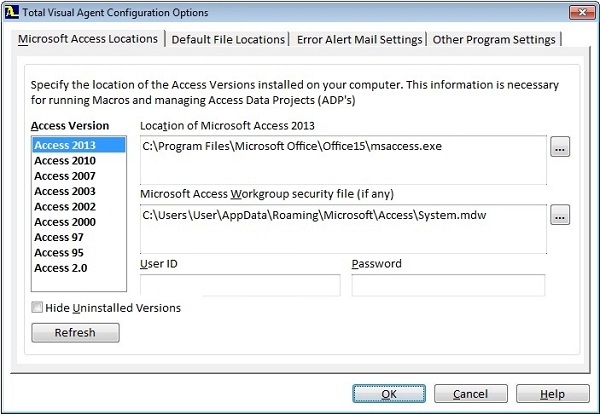
Task: Enable Hide Uninstalled Versions checkbox
Action: [37, 307]
